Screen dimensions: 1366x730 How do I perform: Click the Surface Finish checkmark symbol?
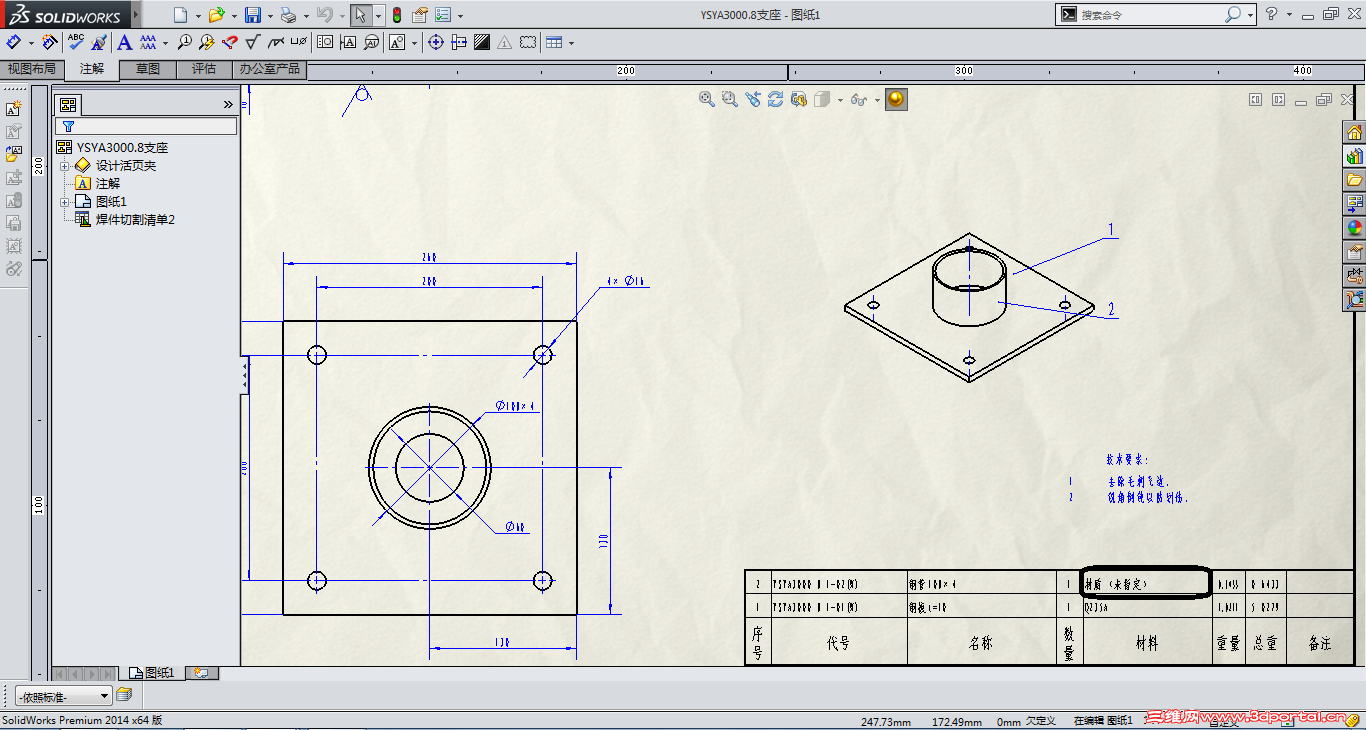(x=252, y=42)
